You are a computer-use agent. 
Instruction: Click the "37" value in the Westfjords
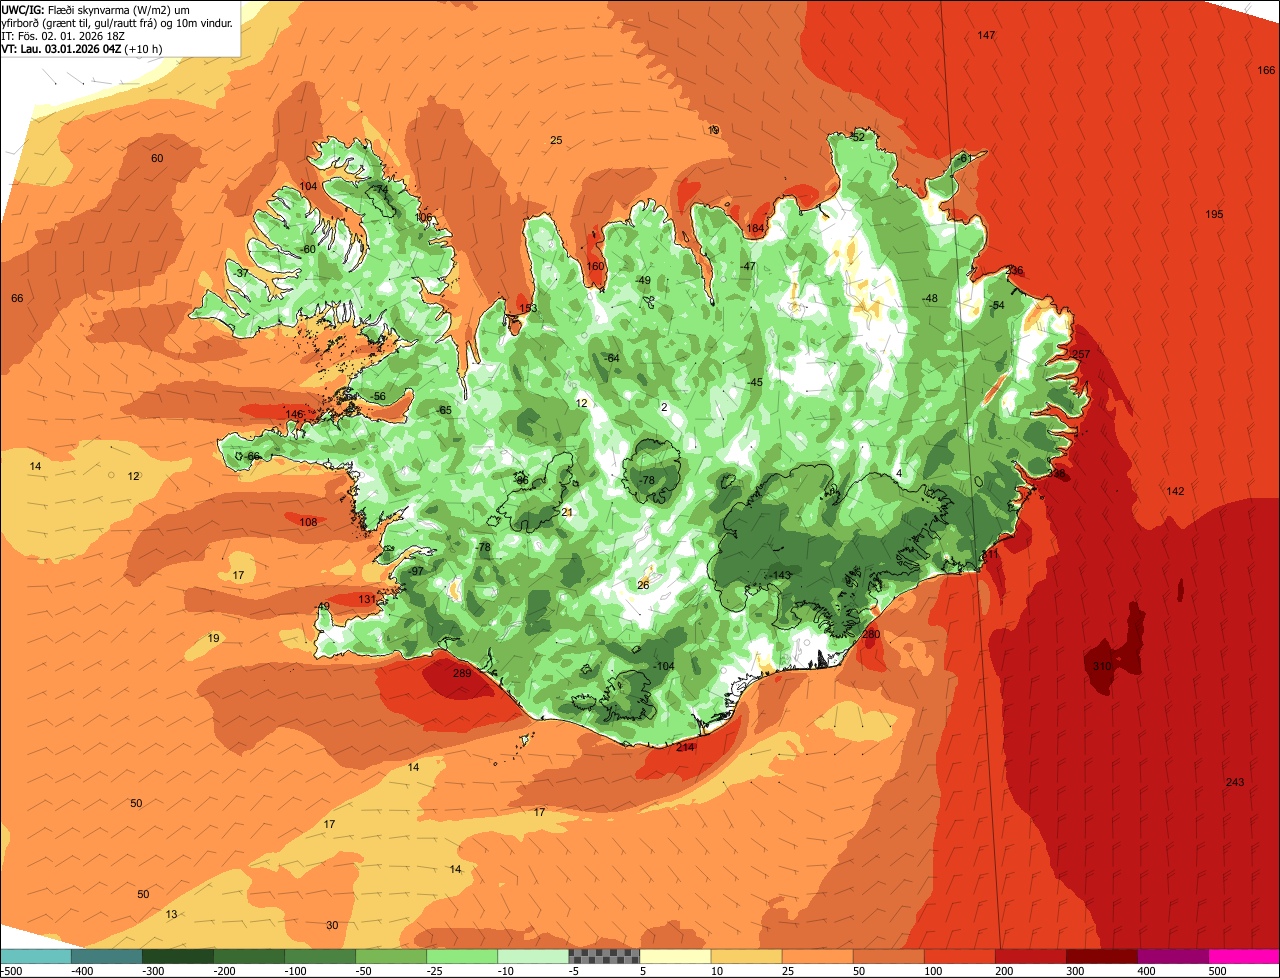click(242, 273)
